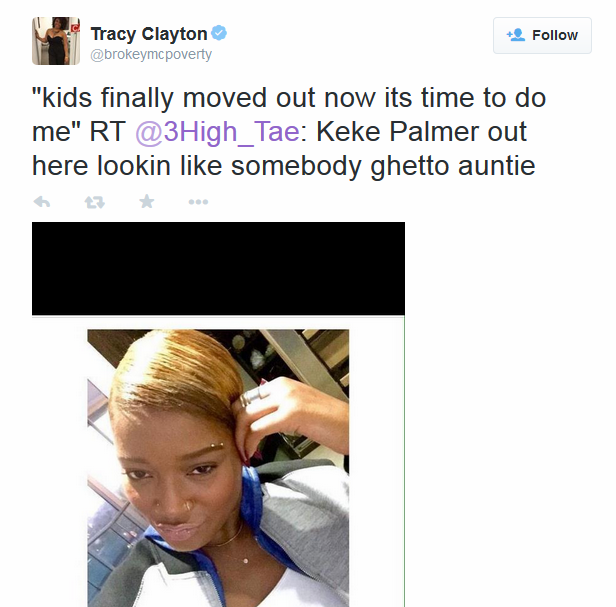
Task: Favorite the tweet with the star icon
Action: [x=147, y=201]
